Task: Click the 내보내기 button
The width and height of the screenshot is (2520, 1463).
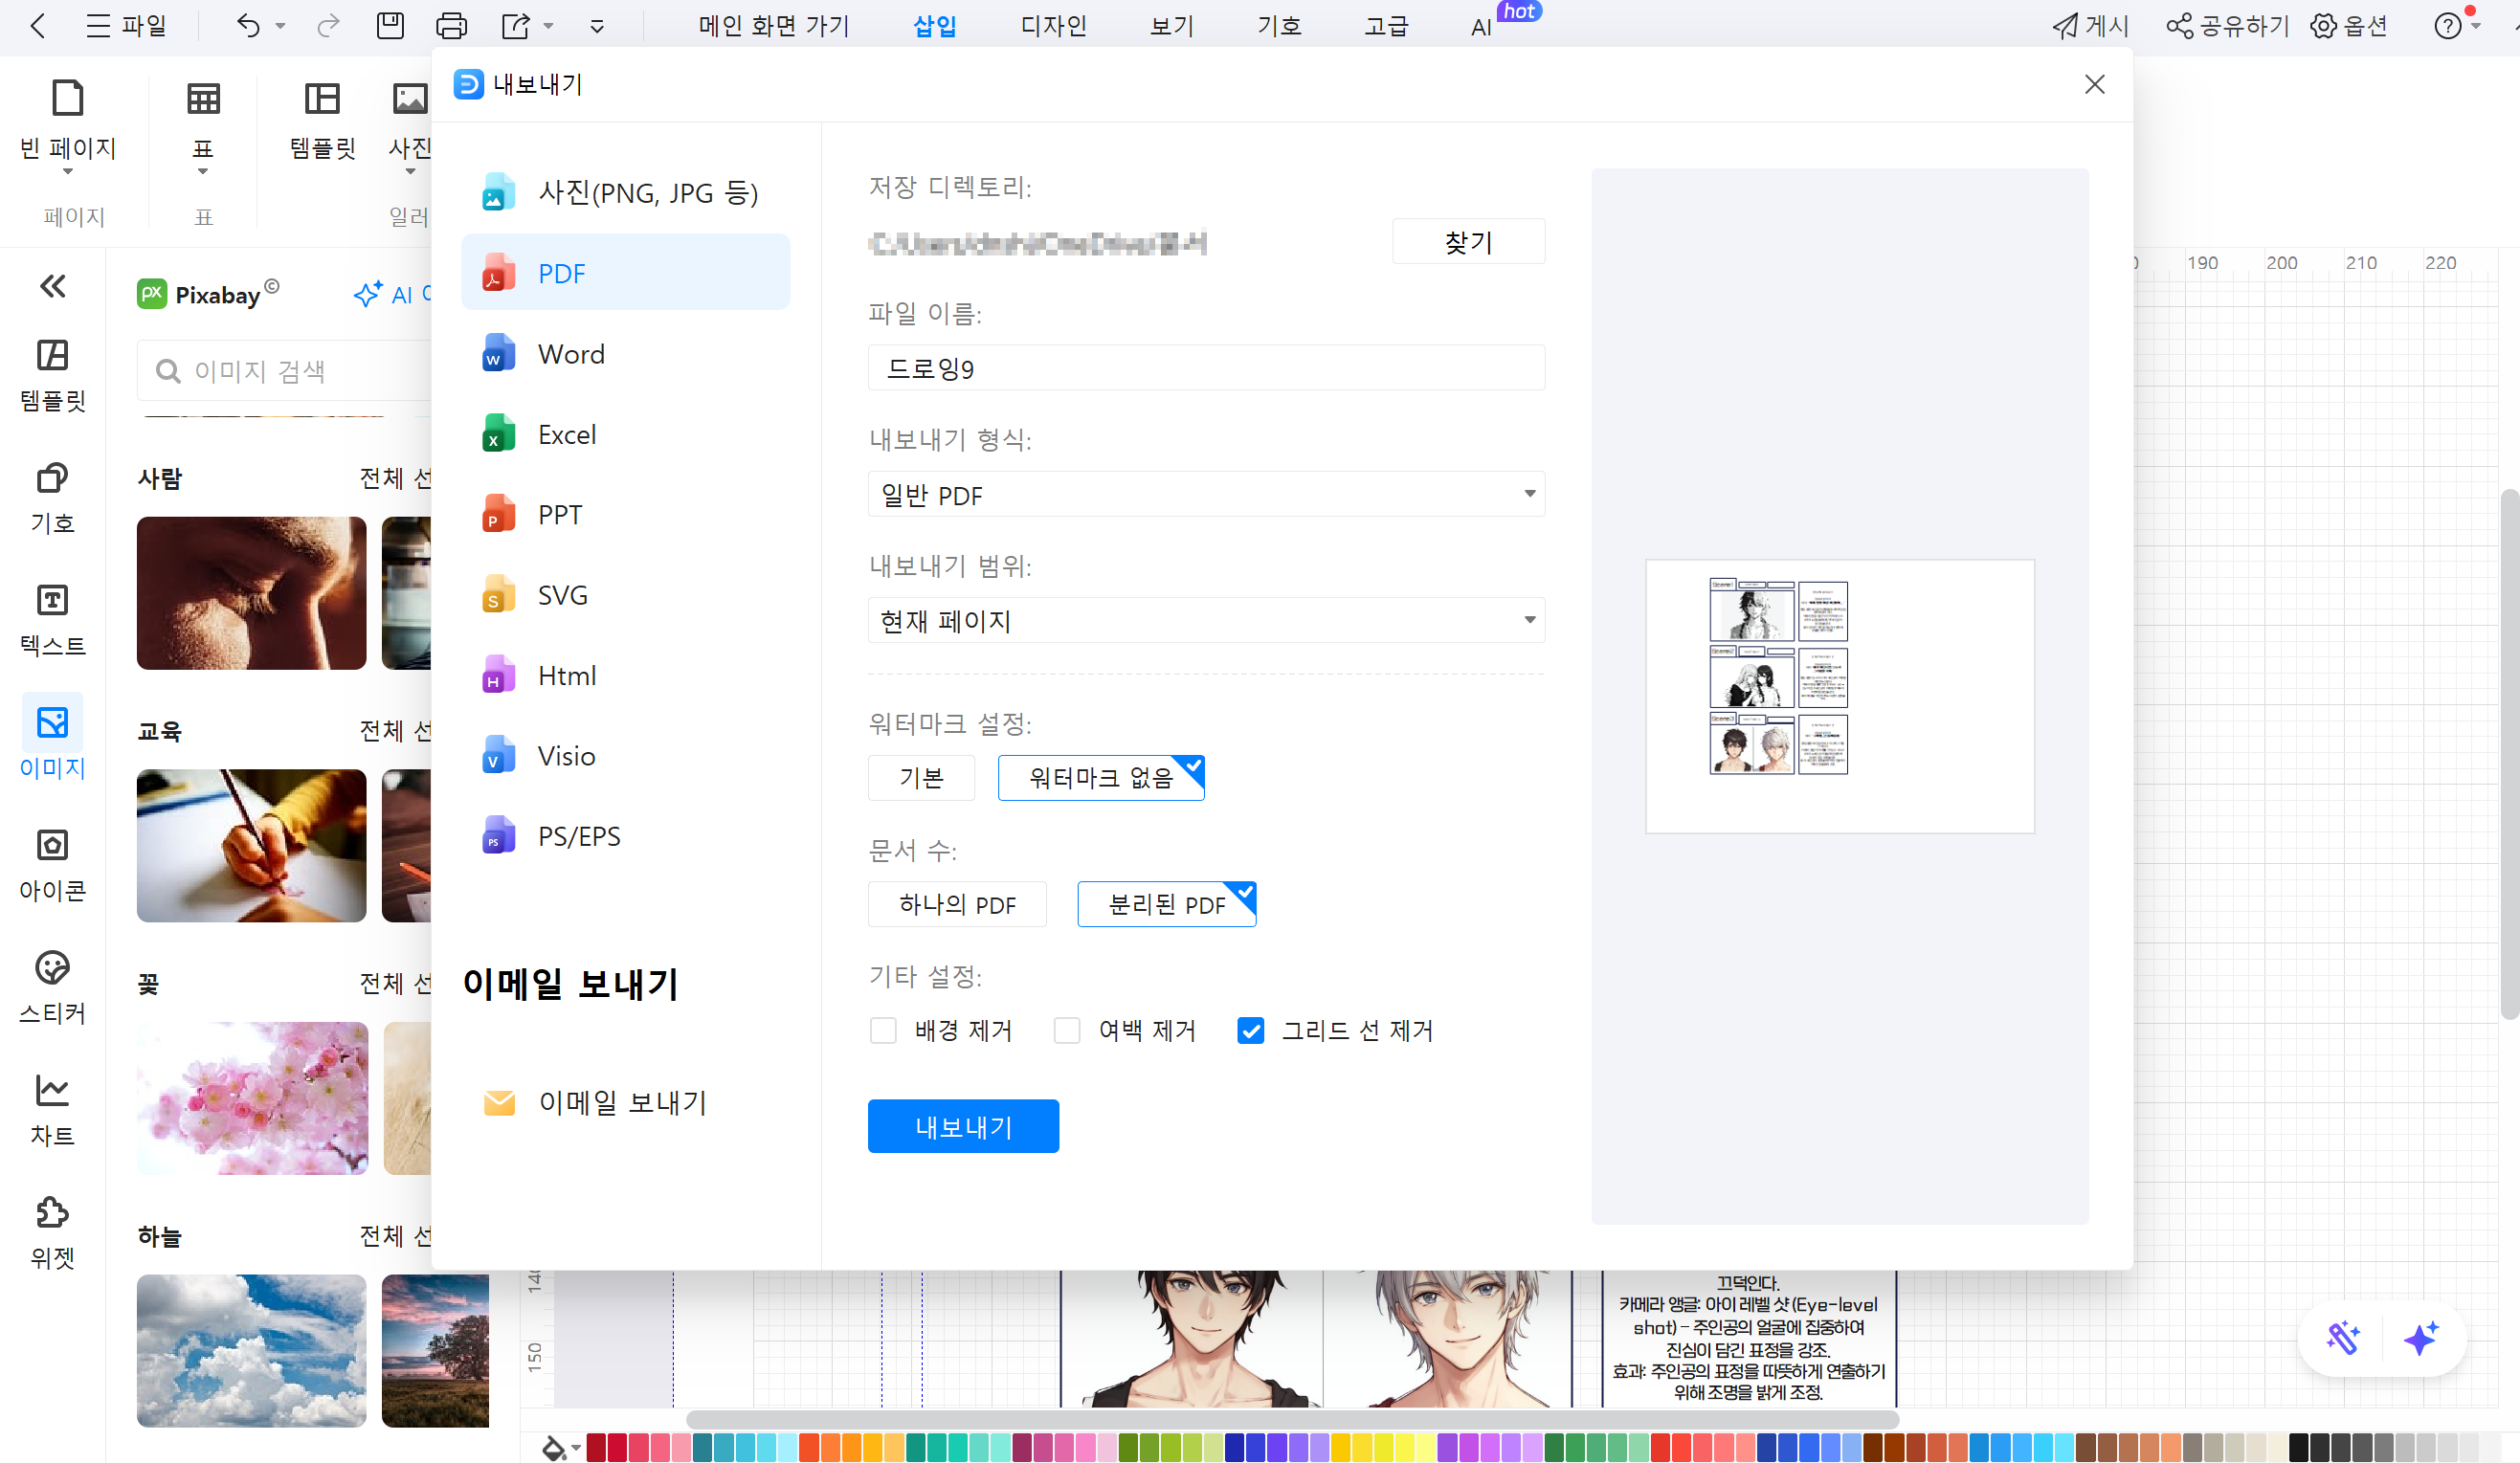Action: coord(963,1125)
